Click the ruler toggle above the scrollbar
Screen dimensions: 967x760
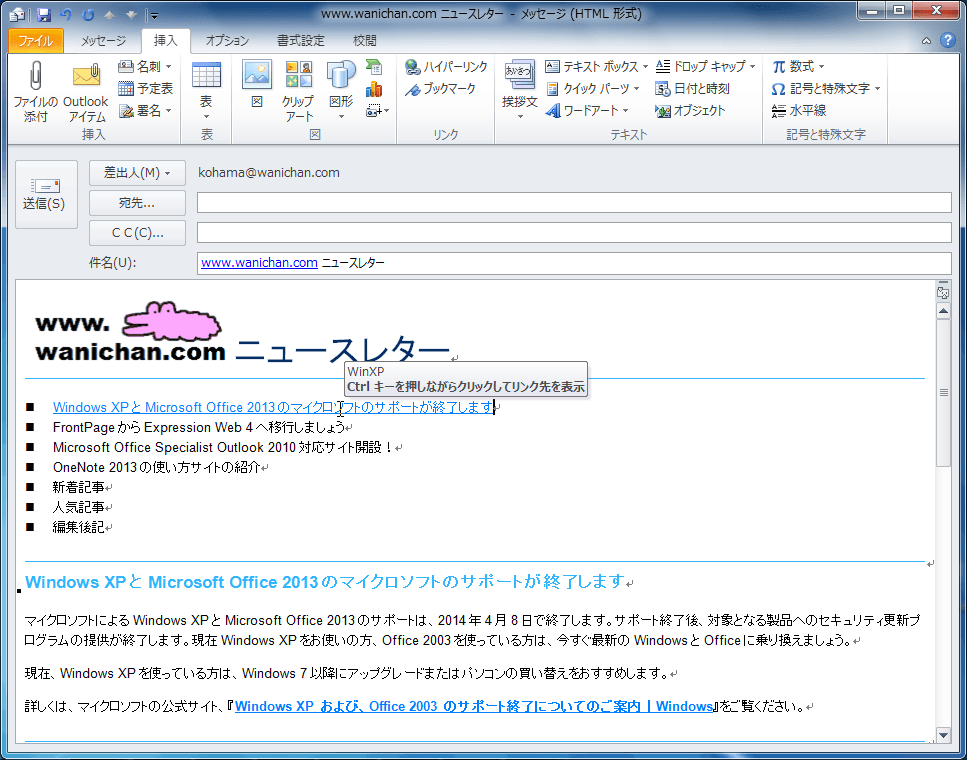[x=943, y=292]
